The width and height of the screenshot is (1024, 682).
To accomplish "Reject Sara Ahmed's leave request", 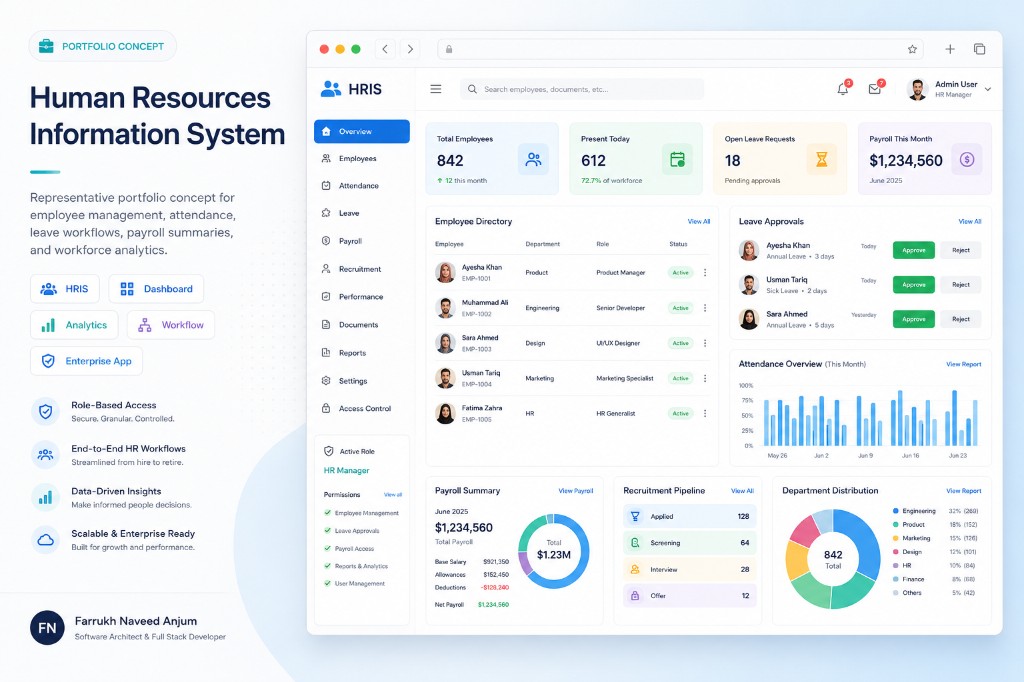I will pyautogui.click(x=961, y=319).
